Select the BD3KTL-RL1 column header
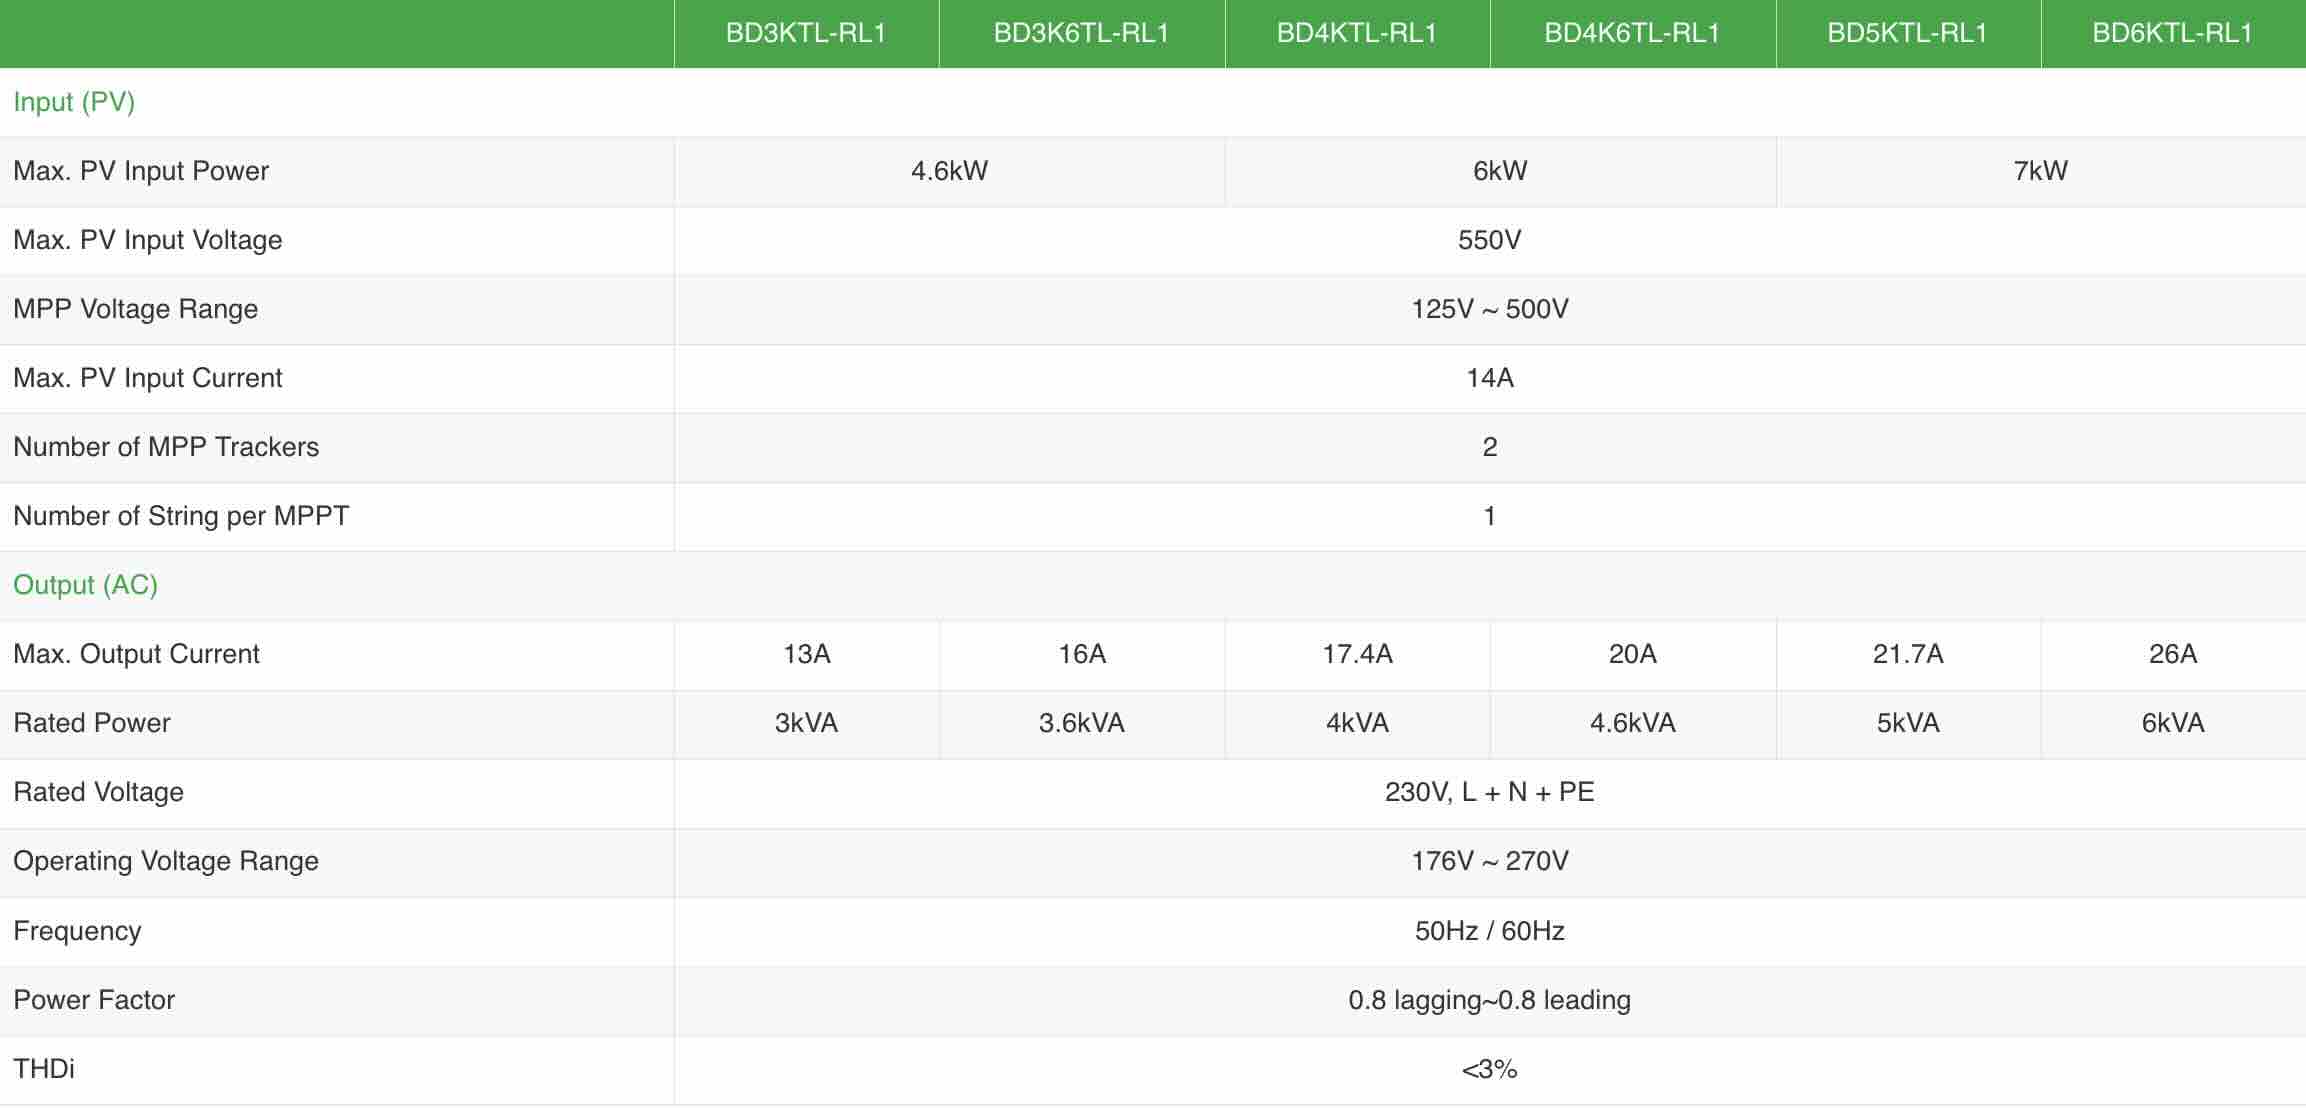The width and height of the screenshot is (2306, 1108). coord(806,33)
